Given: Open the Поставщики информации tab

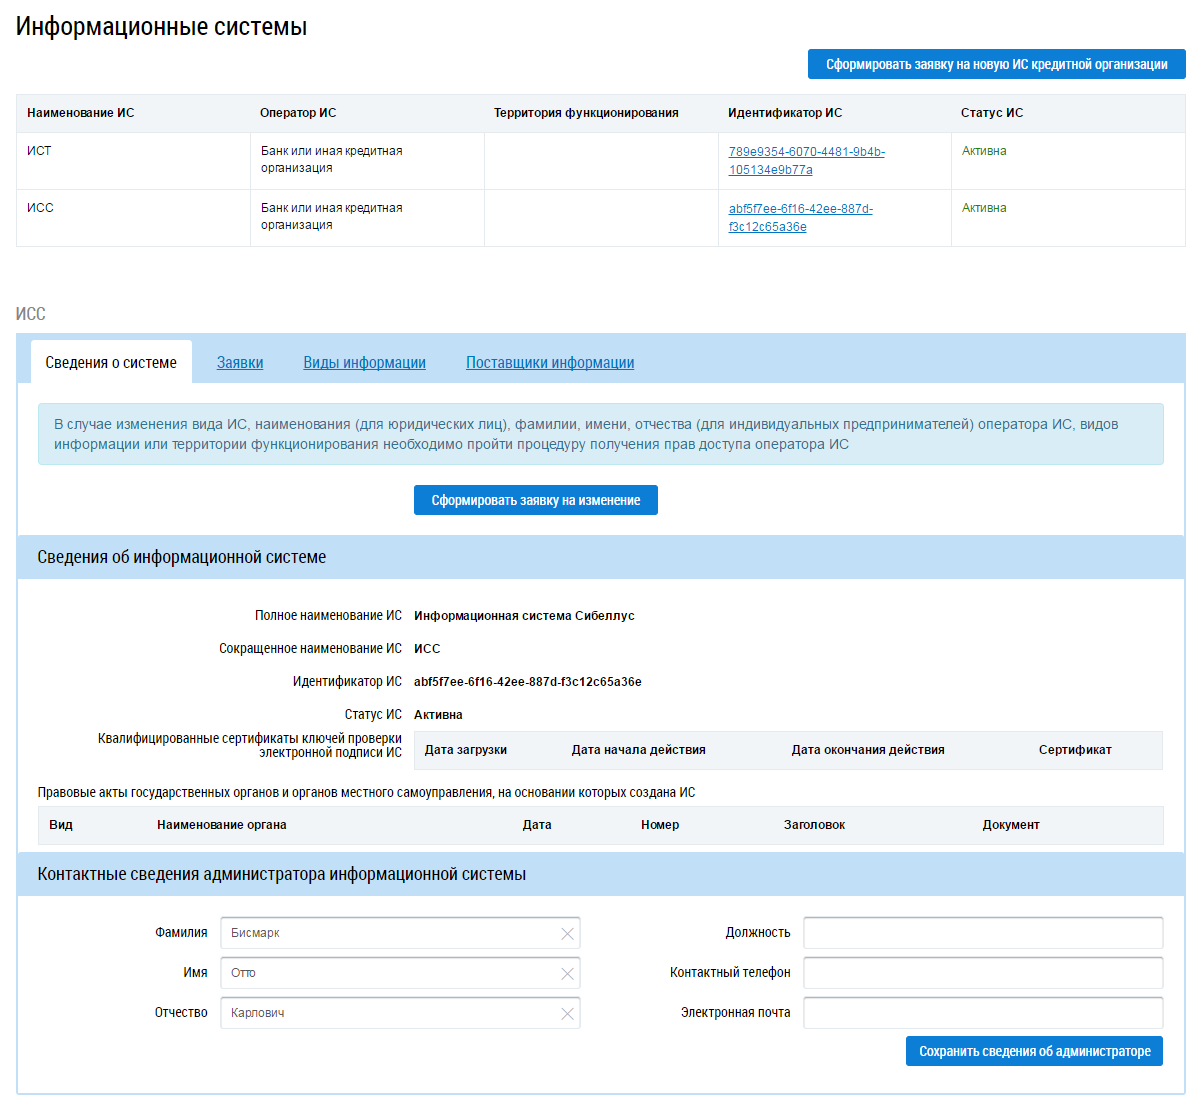Looking at the screenshot, I should pos(549,363).
